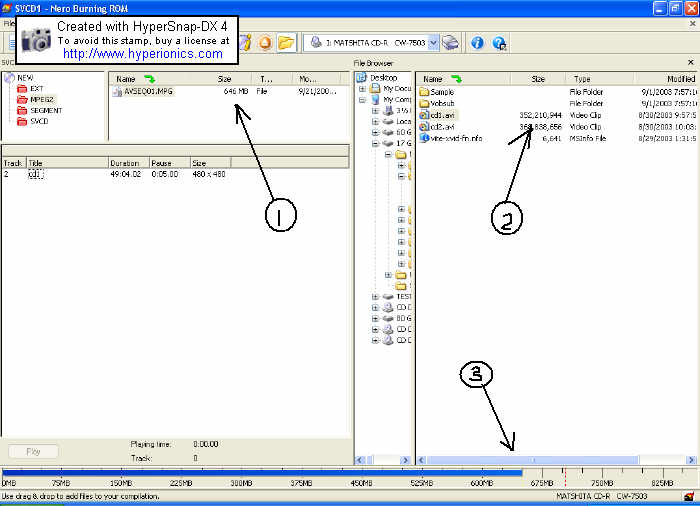The height and width of the screenshot is (506, 700).
Task: Expand the 60 G drive node
Action: click(x=375, y=133)
